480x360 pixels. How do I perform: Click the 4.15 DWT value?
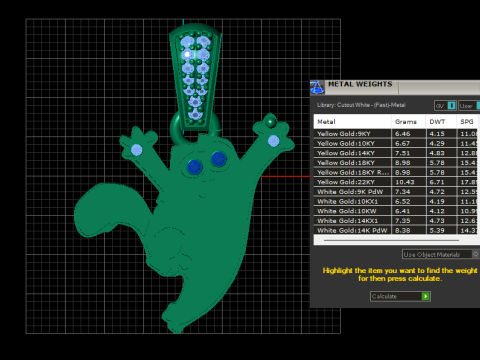pos(437,134)
